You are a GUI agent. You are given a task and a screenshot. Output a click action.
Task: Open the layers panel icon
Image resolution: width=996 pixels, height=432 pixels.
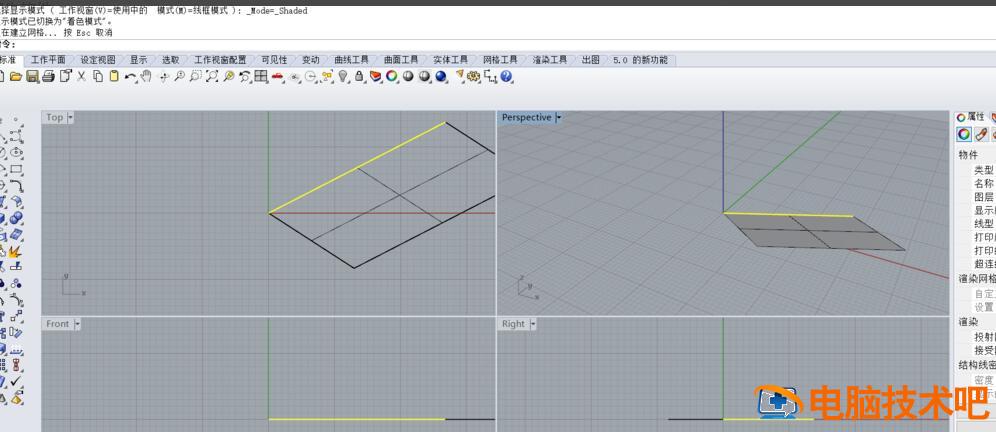click(x=375, y=76)
